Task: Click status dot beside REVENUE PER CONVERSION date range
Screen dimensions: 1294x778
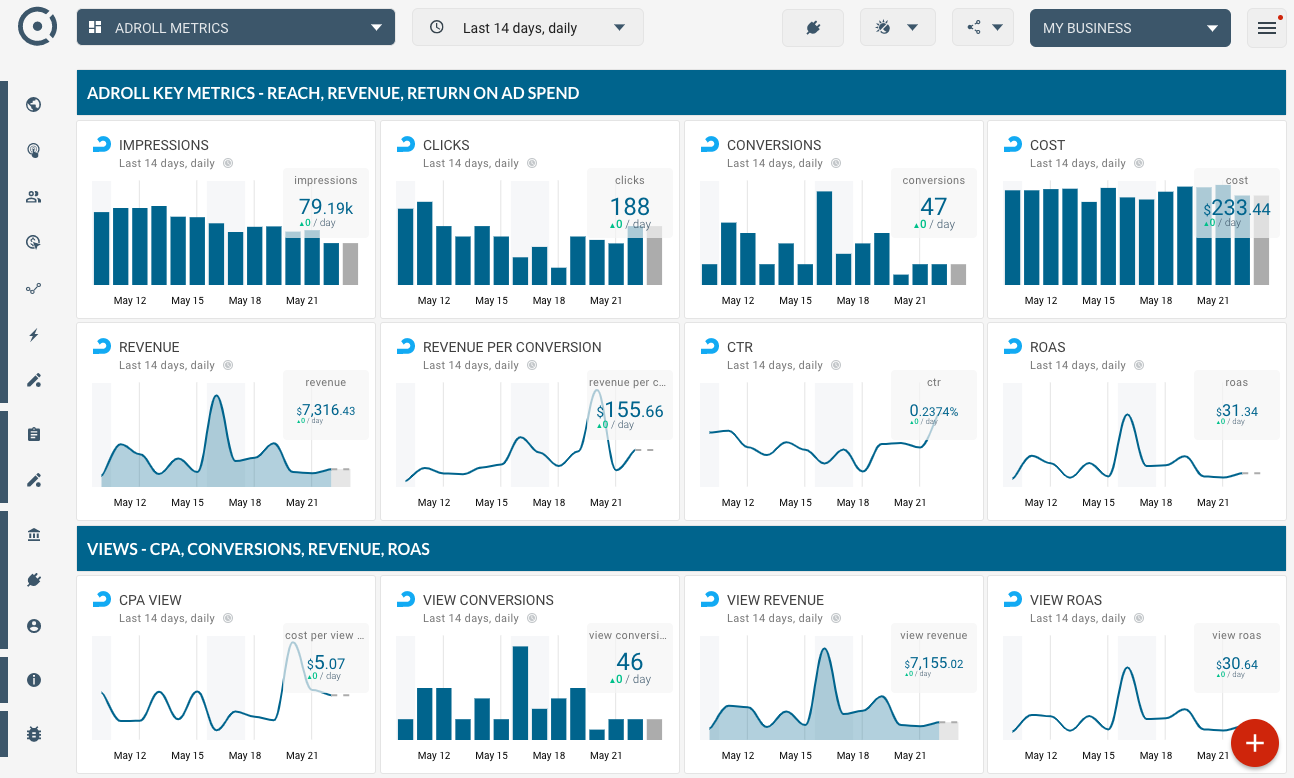Action: 532,365
